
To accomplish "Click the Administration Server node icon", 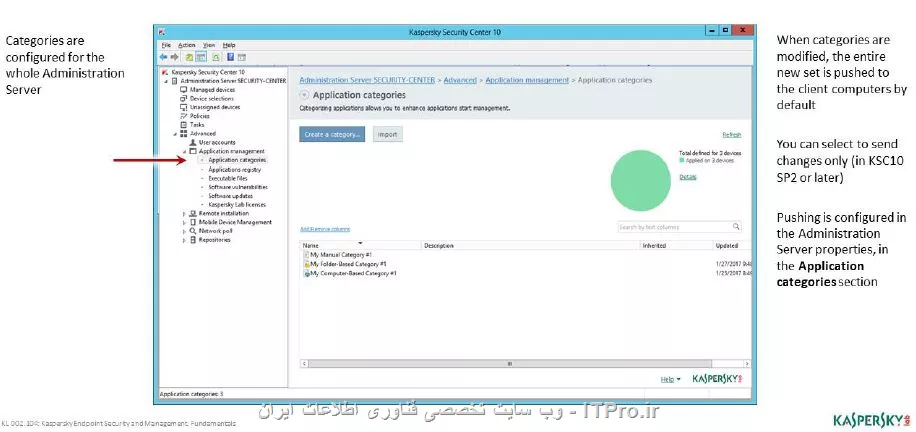I will pyautogui.click(x=175, y=81).
